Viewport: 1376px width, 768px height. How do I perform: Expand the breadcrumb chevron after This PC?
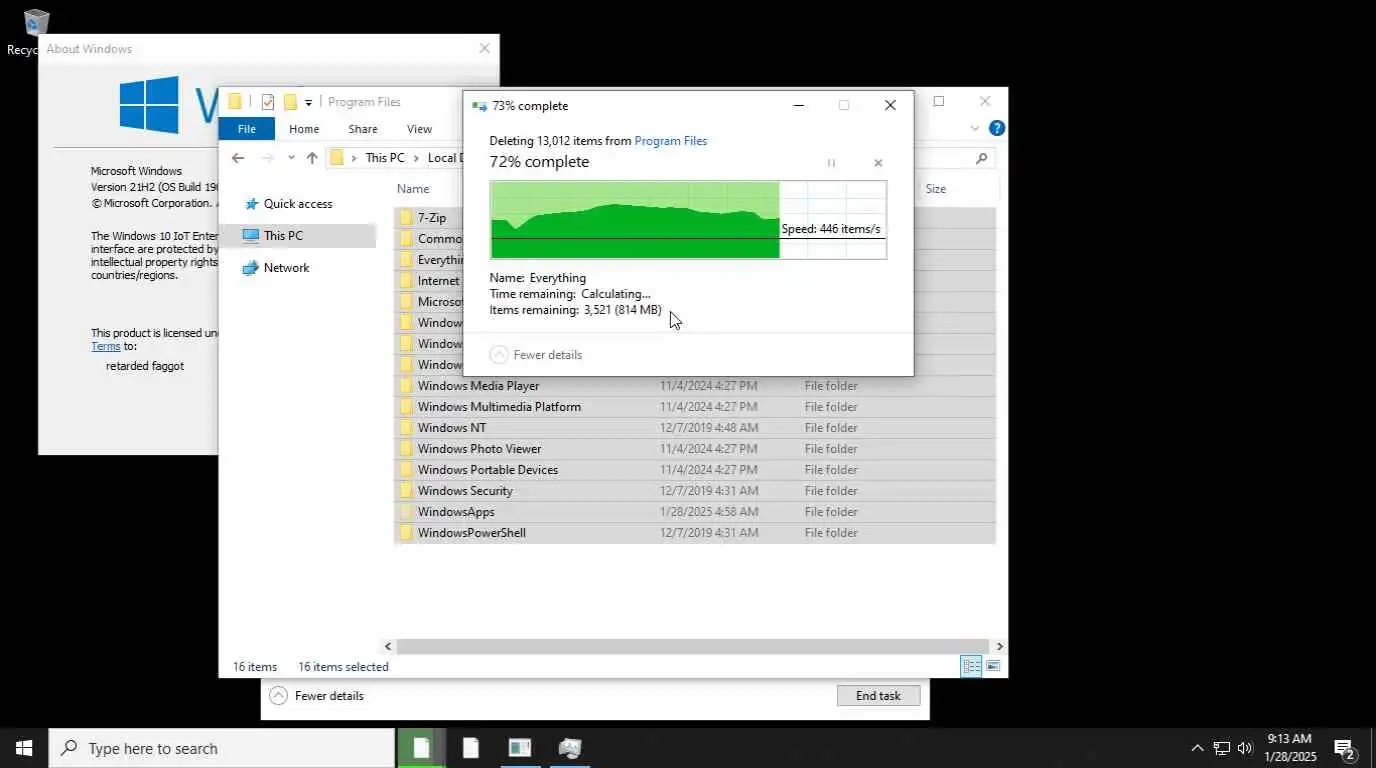pos(417,158)
